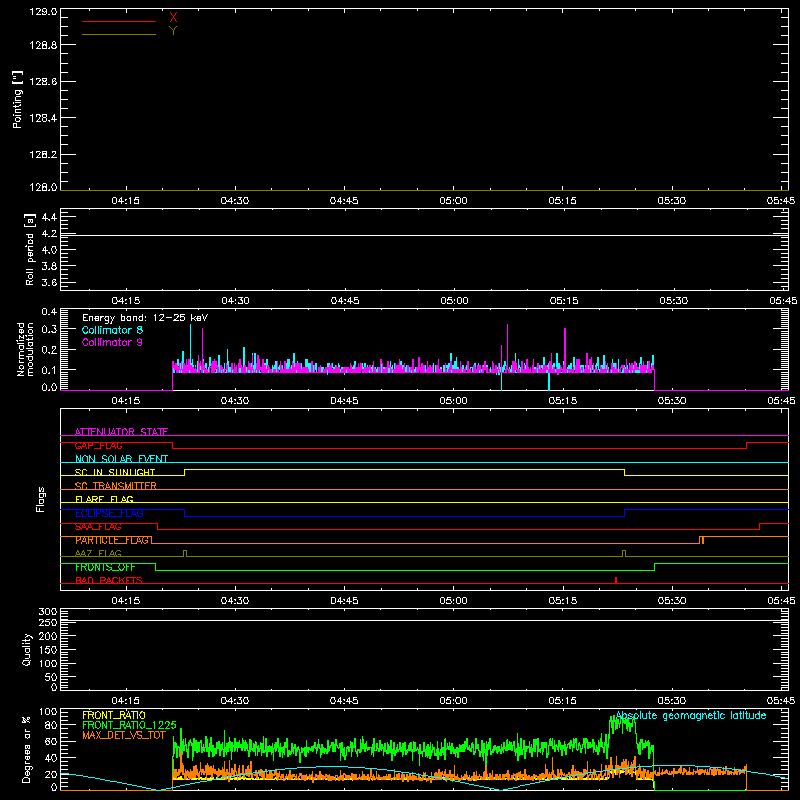Click the PARTICLE_FLAG double spike near 05:34

(x=702, y=540)
